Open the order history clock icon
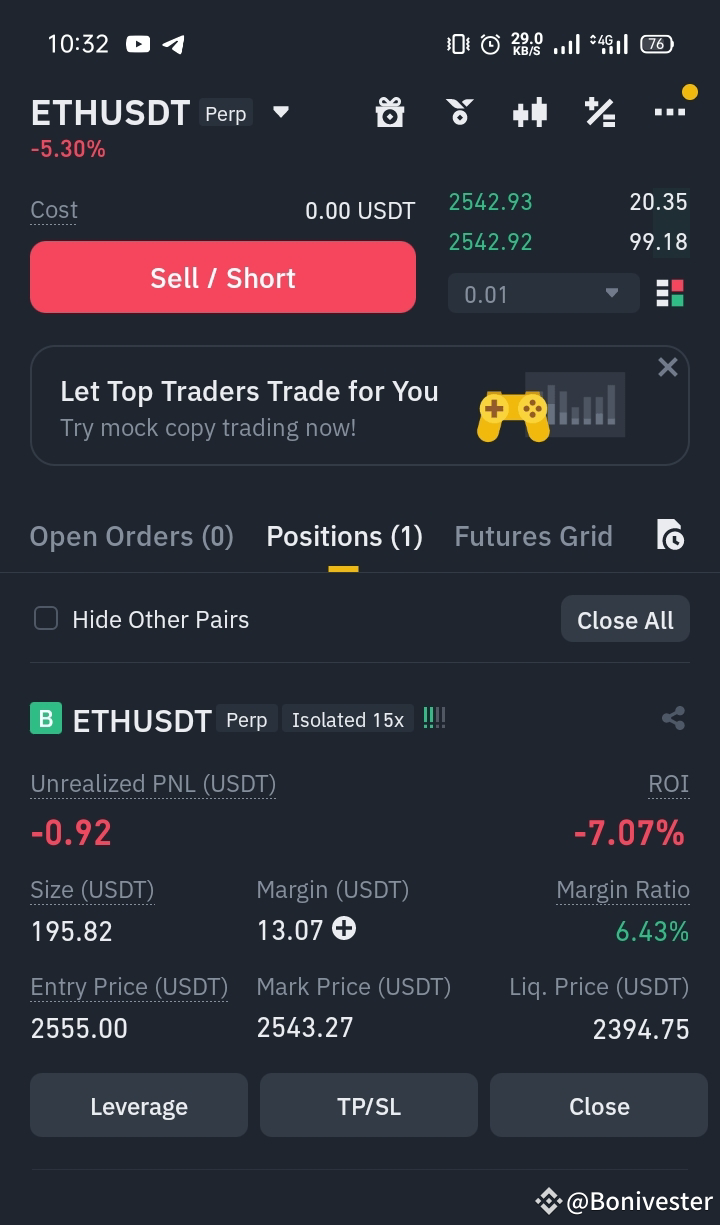Screen dimensions: 720x1225 [x=670, y=535]
